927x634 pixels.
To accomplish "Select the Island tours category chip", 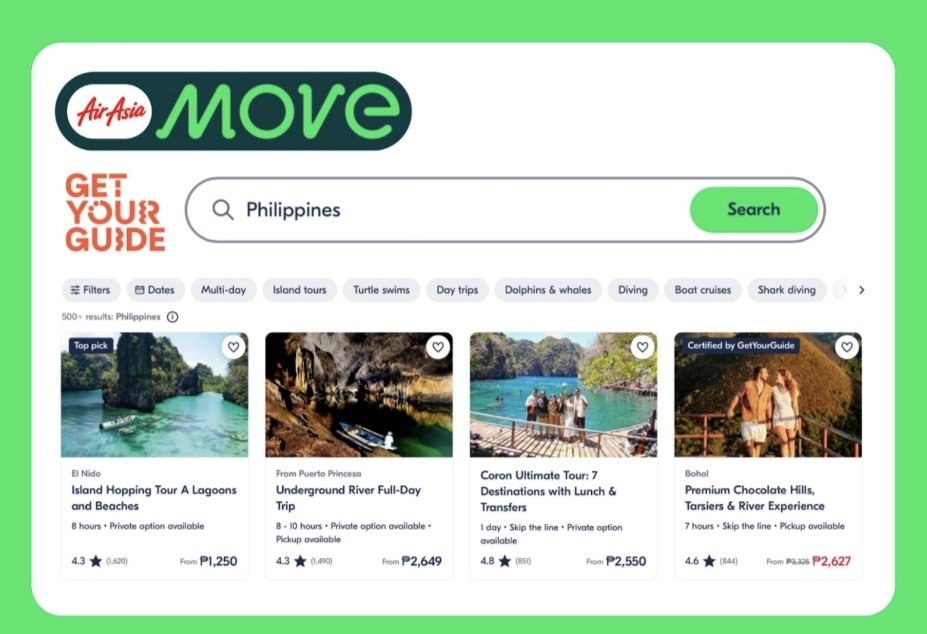I will tap(300, 290).
